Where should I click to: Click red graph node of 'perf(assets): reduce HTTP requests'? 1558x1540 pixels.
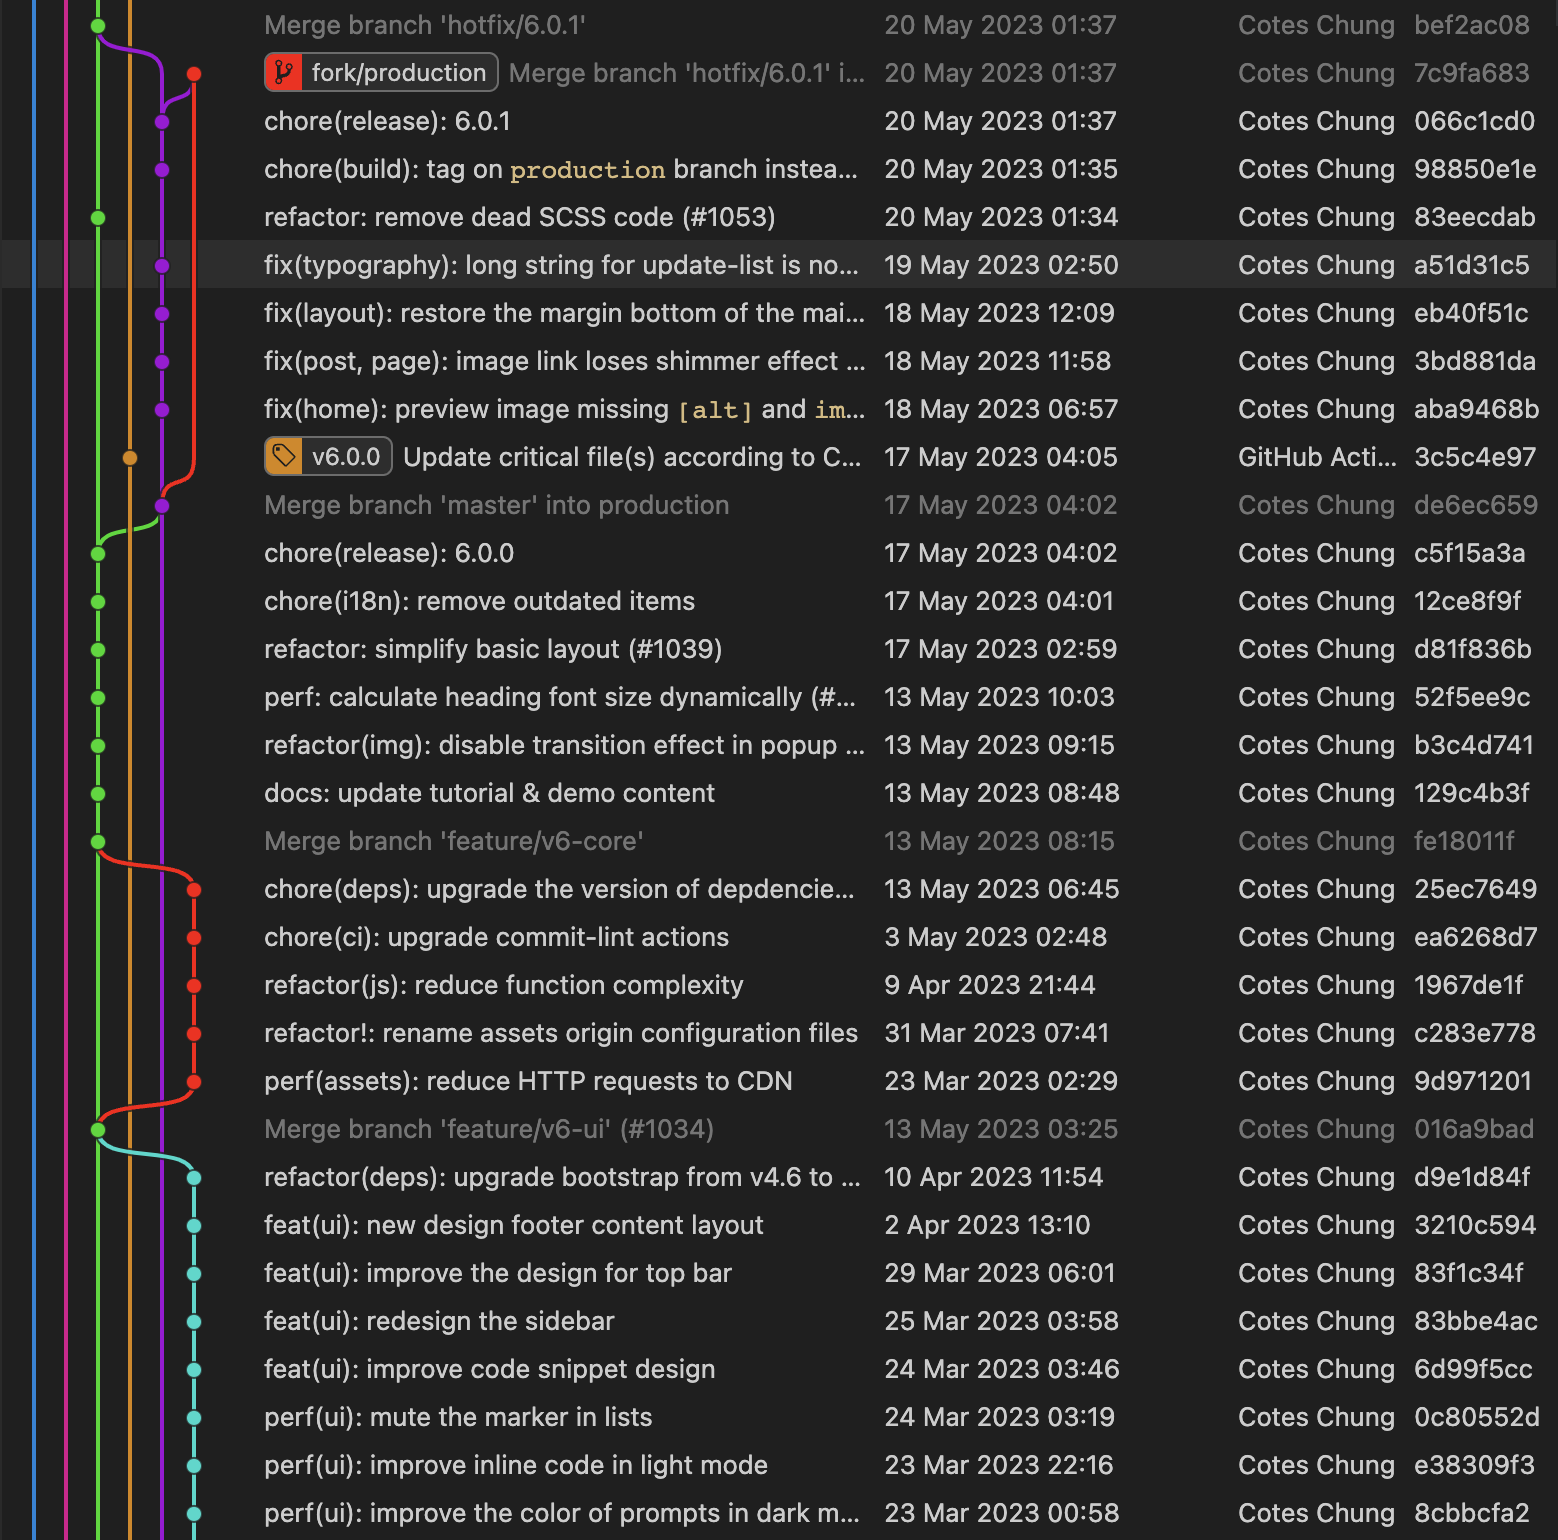pos(194,1082)
